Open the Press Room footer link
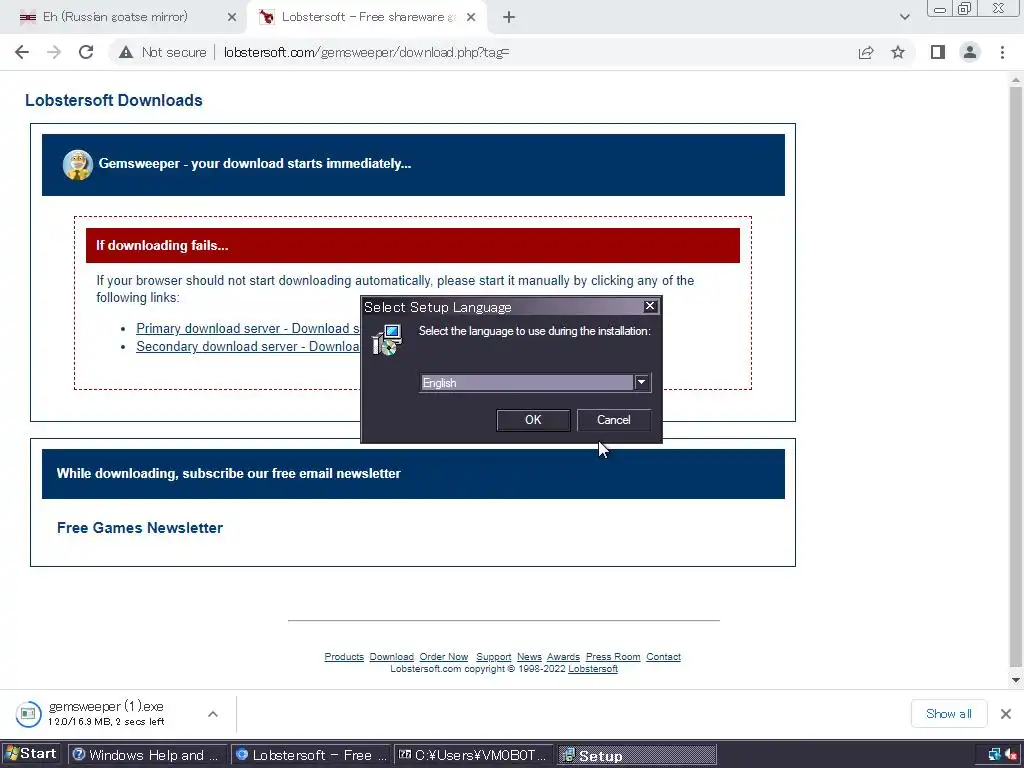 point(613,657)
